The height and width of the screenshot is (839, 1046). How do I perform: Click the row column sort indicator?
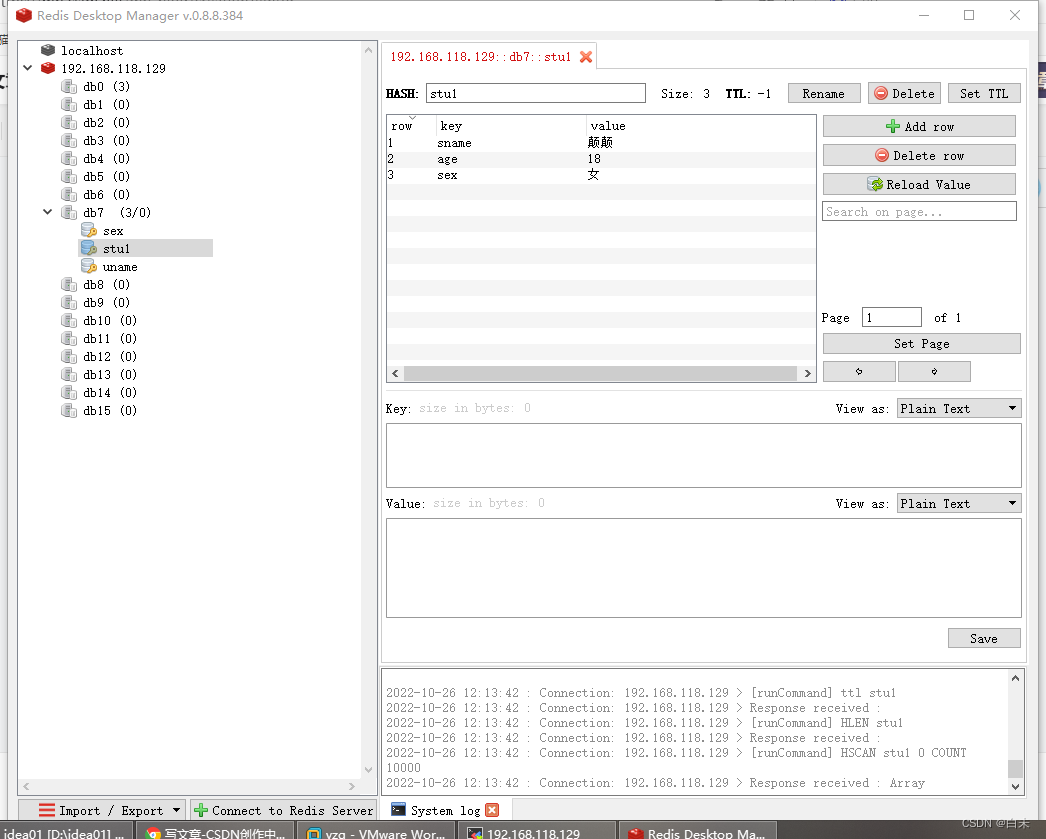[x=412, y=118]
